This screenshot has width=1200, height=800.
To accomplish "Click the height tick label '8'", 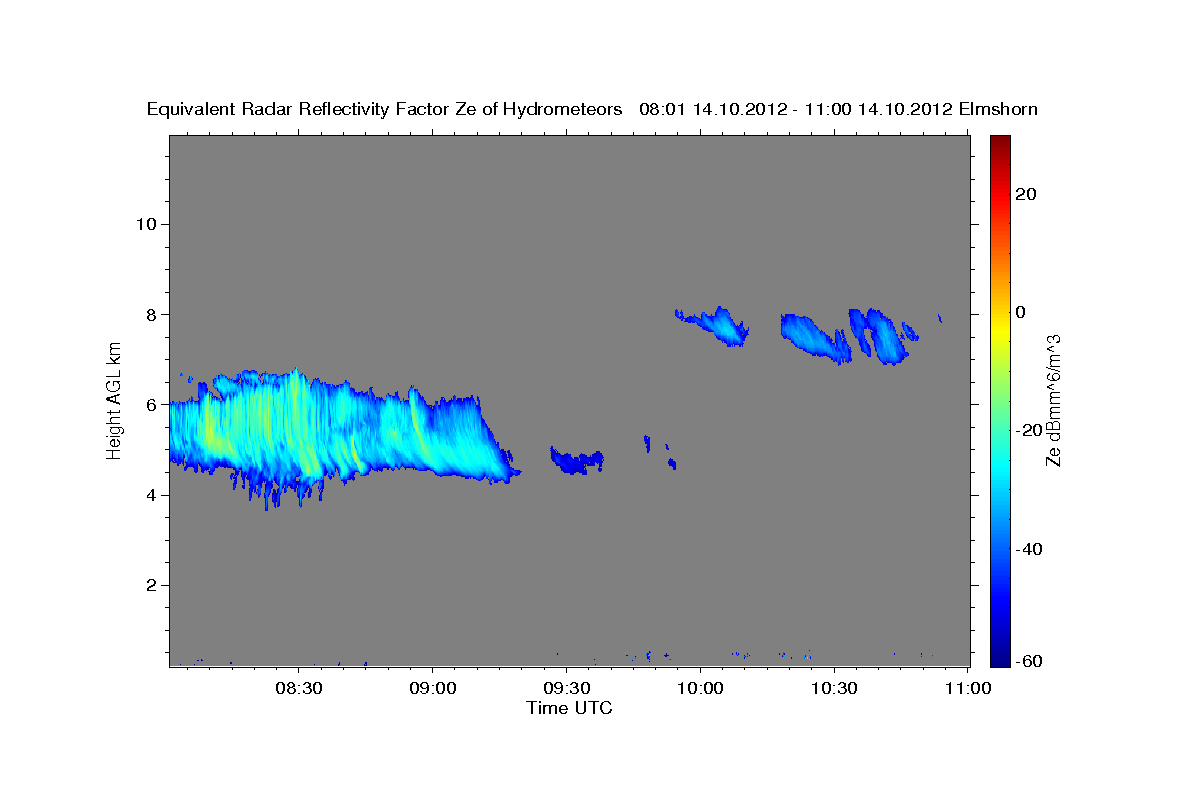I will click(x=151, y=314).
